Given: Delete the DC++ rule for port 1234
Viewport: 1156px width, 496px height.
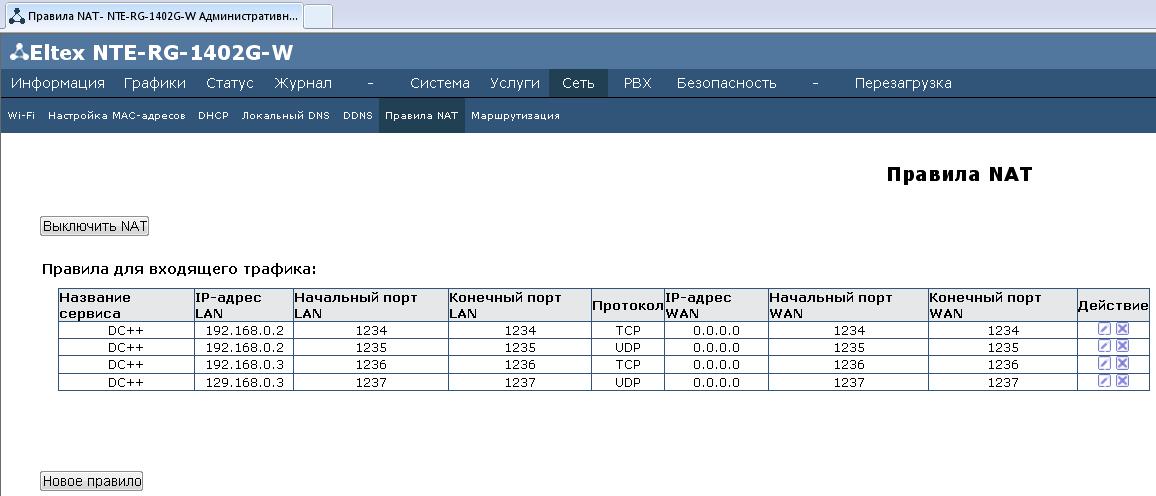Looking at the screenshot, I should tap(1122, 330).
